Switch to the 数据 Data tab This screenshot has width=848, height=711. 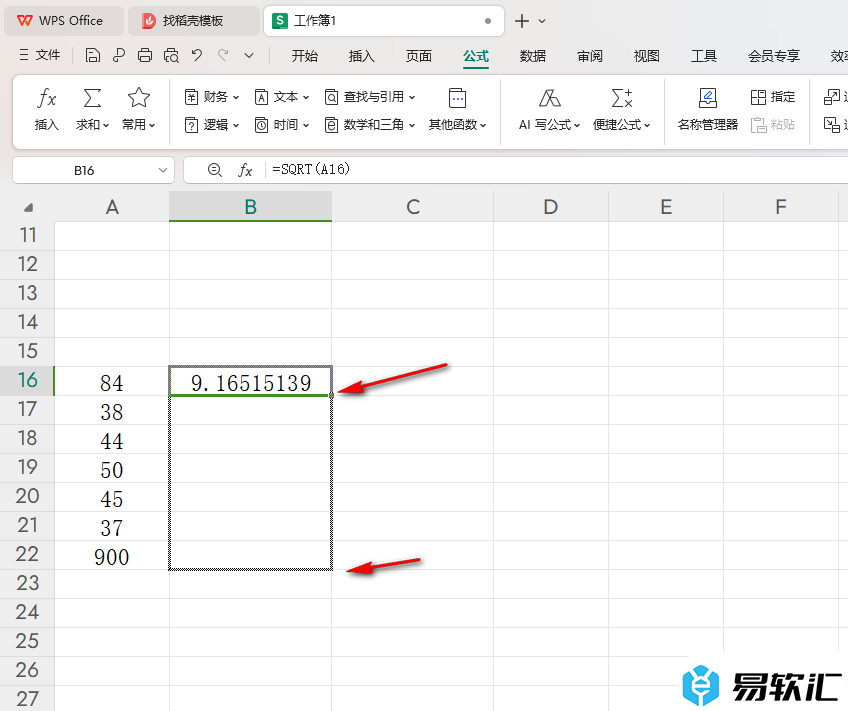533,56
